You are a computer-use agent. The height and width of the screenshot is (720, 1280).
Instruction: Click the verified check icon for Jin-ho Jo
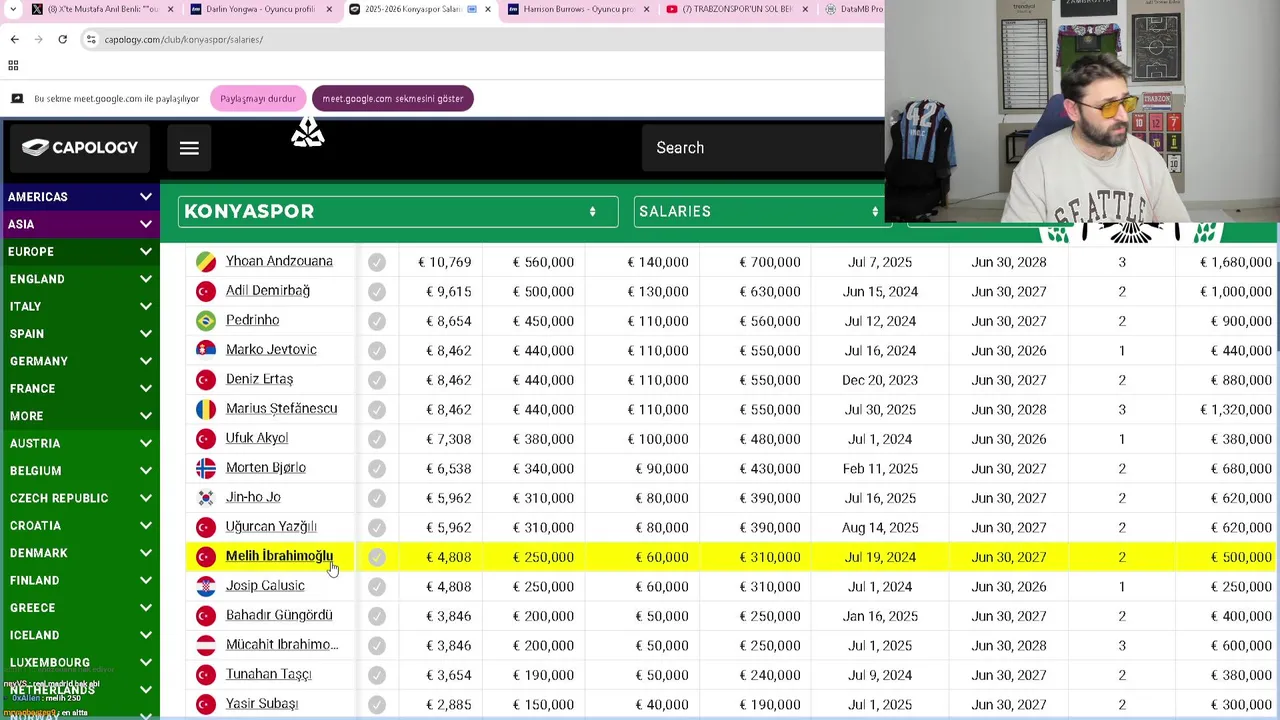377,498
